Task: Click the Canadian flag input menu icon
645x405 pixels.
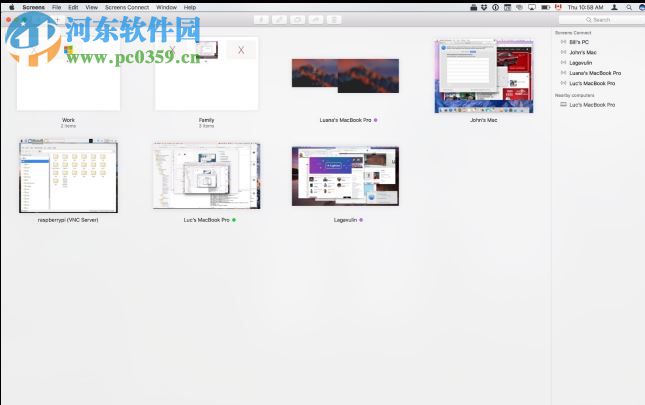Action: [558, 7]
